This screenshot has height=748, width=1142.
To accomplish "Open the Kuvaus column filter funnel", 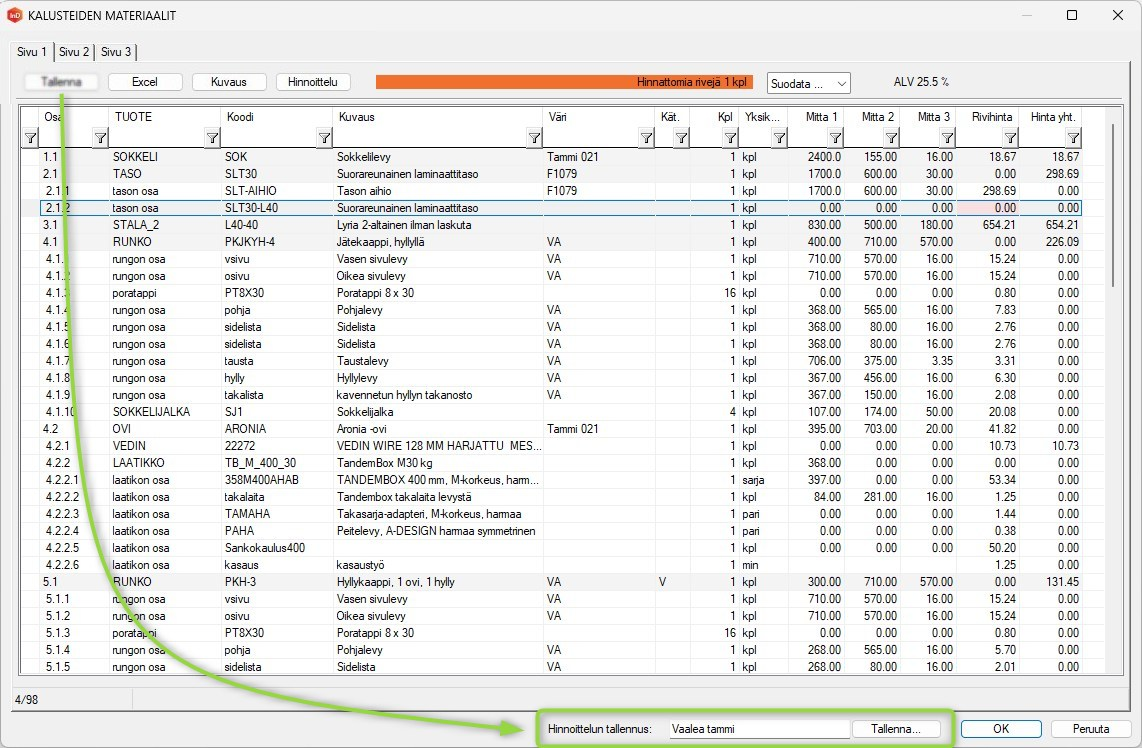I will (x=533, y=138).
